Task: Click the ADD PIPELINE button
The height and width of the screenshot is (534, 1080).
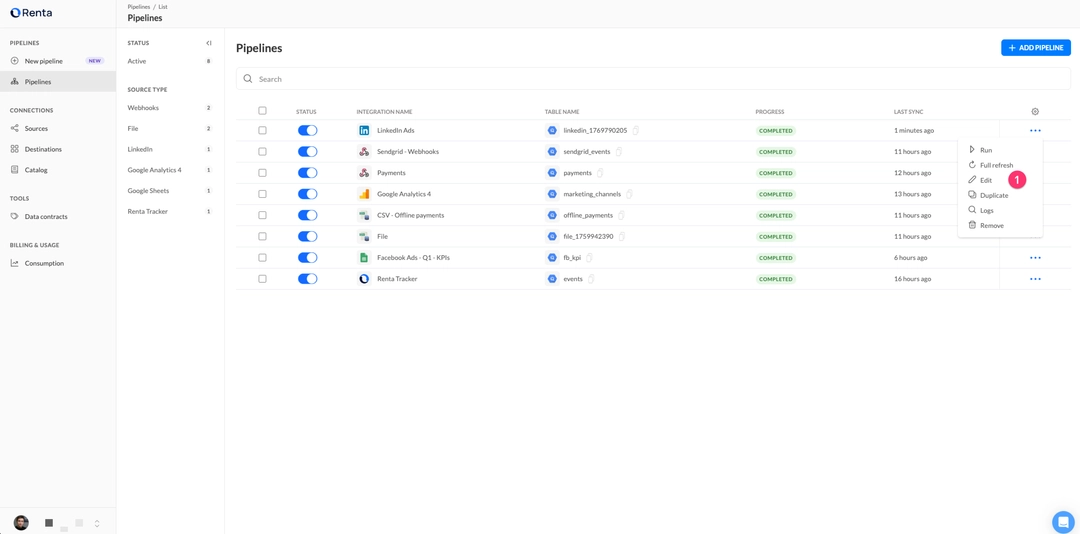Action: coord(1036,48)
